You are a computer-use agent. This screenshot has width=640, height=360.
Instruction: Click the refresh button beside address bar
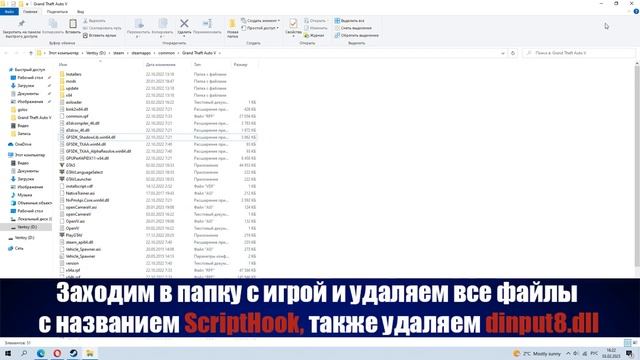(x=513, y=53)
